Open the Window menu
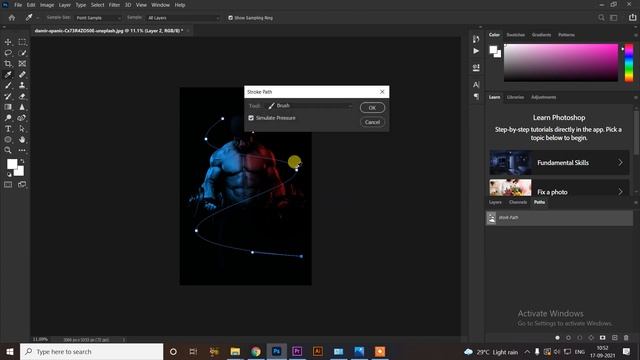Screen dimensions: 640x360 [160, 5]
